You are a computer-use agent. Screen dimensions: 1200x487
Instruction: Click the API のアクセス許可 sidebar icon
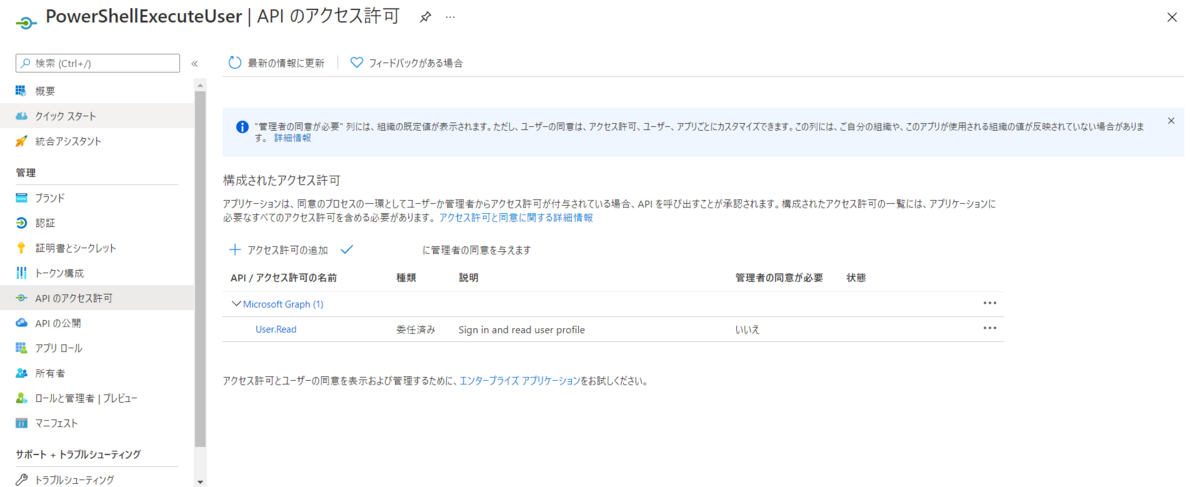(21, 298)
